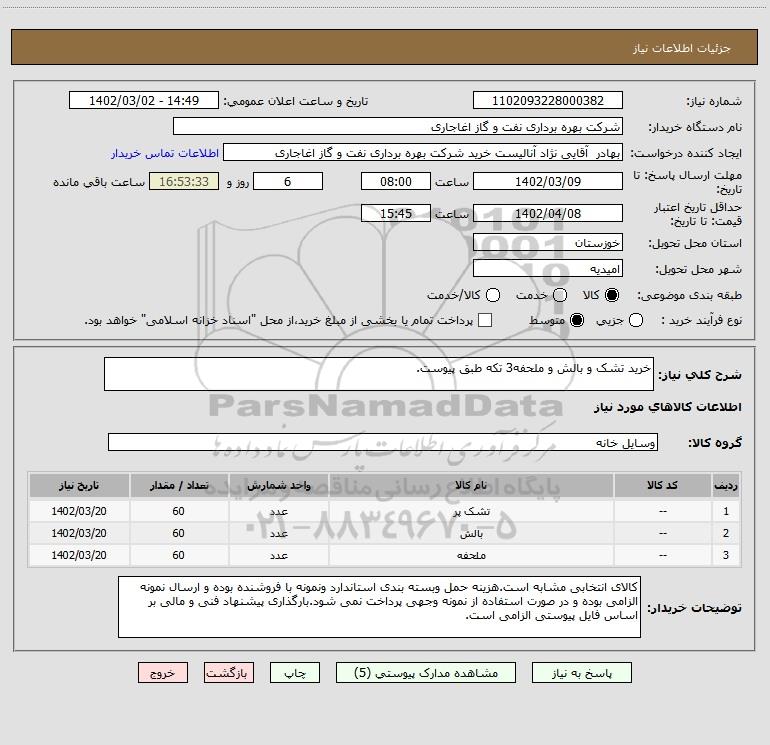Select the 'کالا/خدمت' radio option
The width and height of the screenshot is (770, 745).
pyautogui.click(x=493, y=295)
